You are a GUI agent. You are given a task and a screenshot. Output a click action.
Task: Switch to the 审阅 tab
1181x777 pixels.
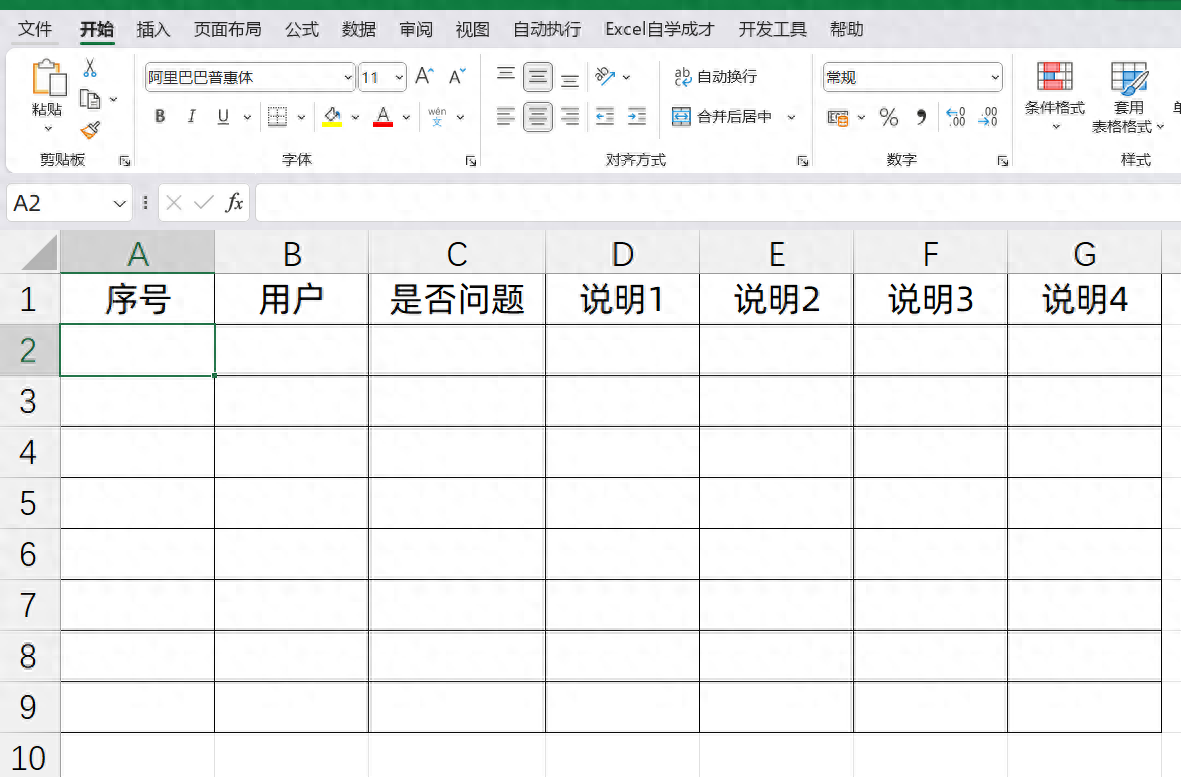click(416, 29)
